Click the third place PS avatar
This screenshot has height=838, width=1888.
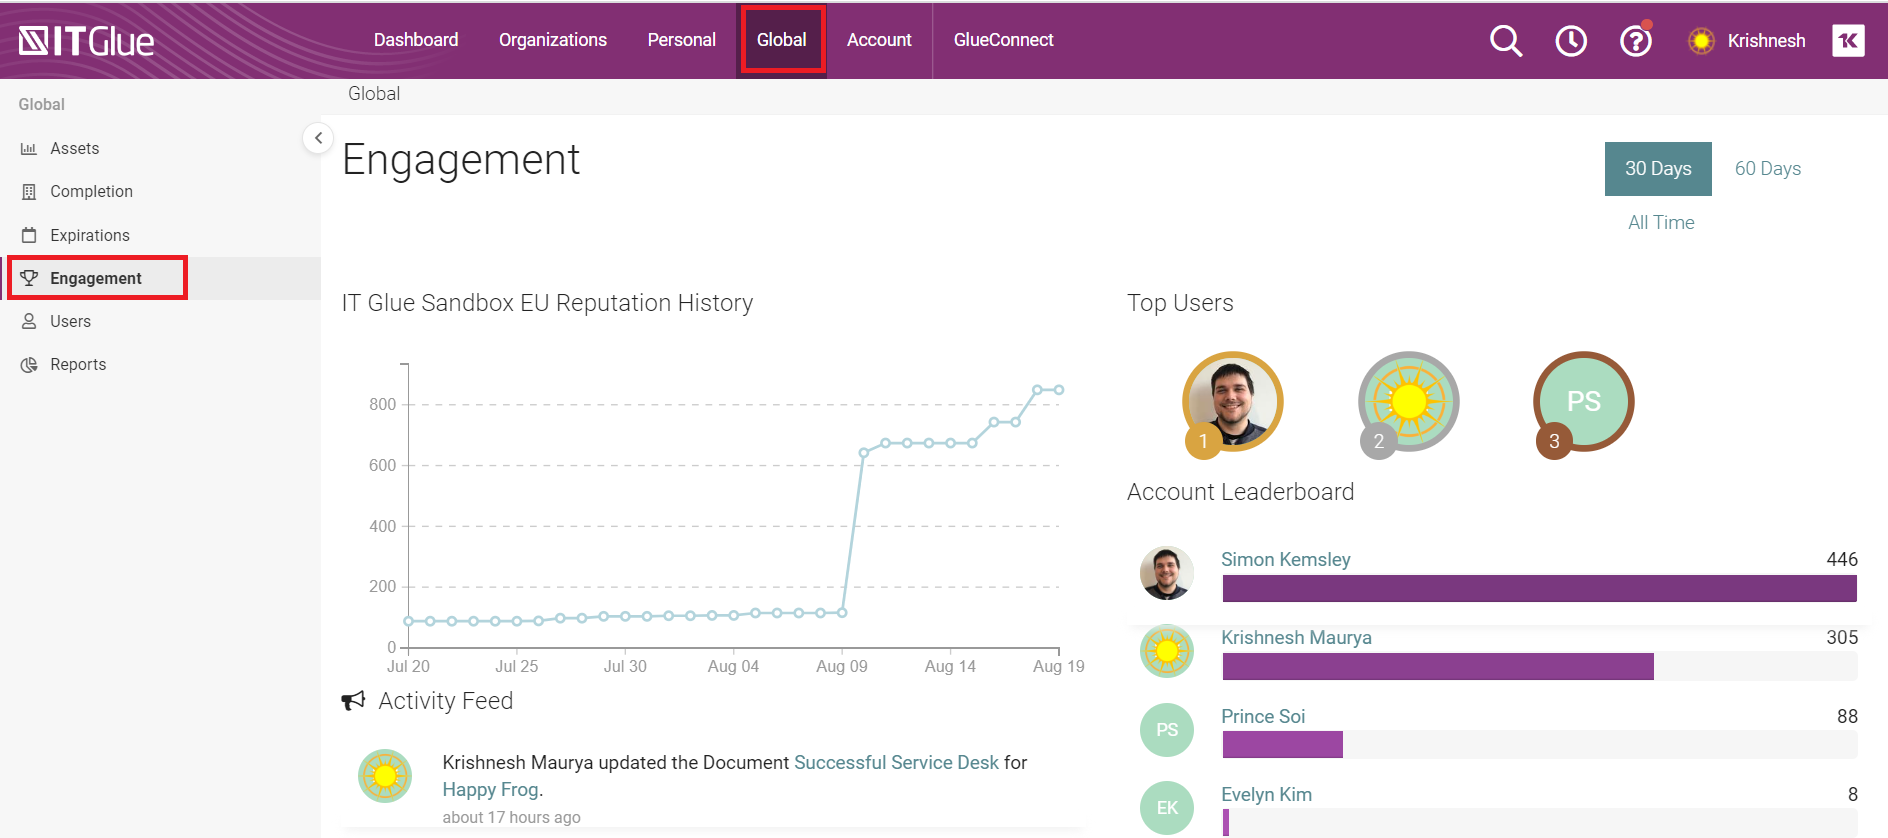pyautogui.click(x=1583, y=401)
